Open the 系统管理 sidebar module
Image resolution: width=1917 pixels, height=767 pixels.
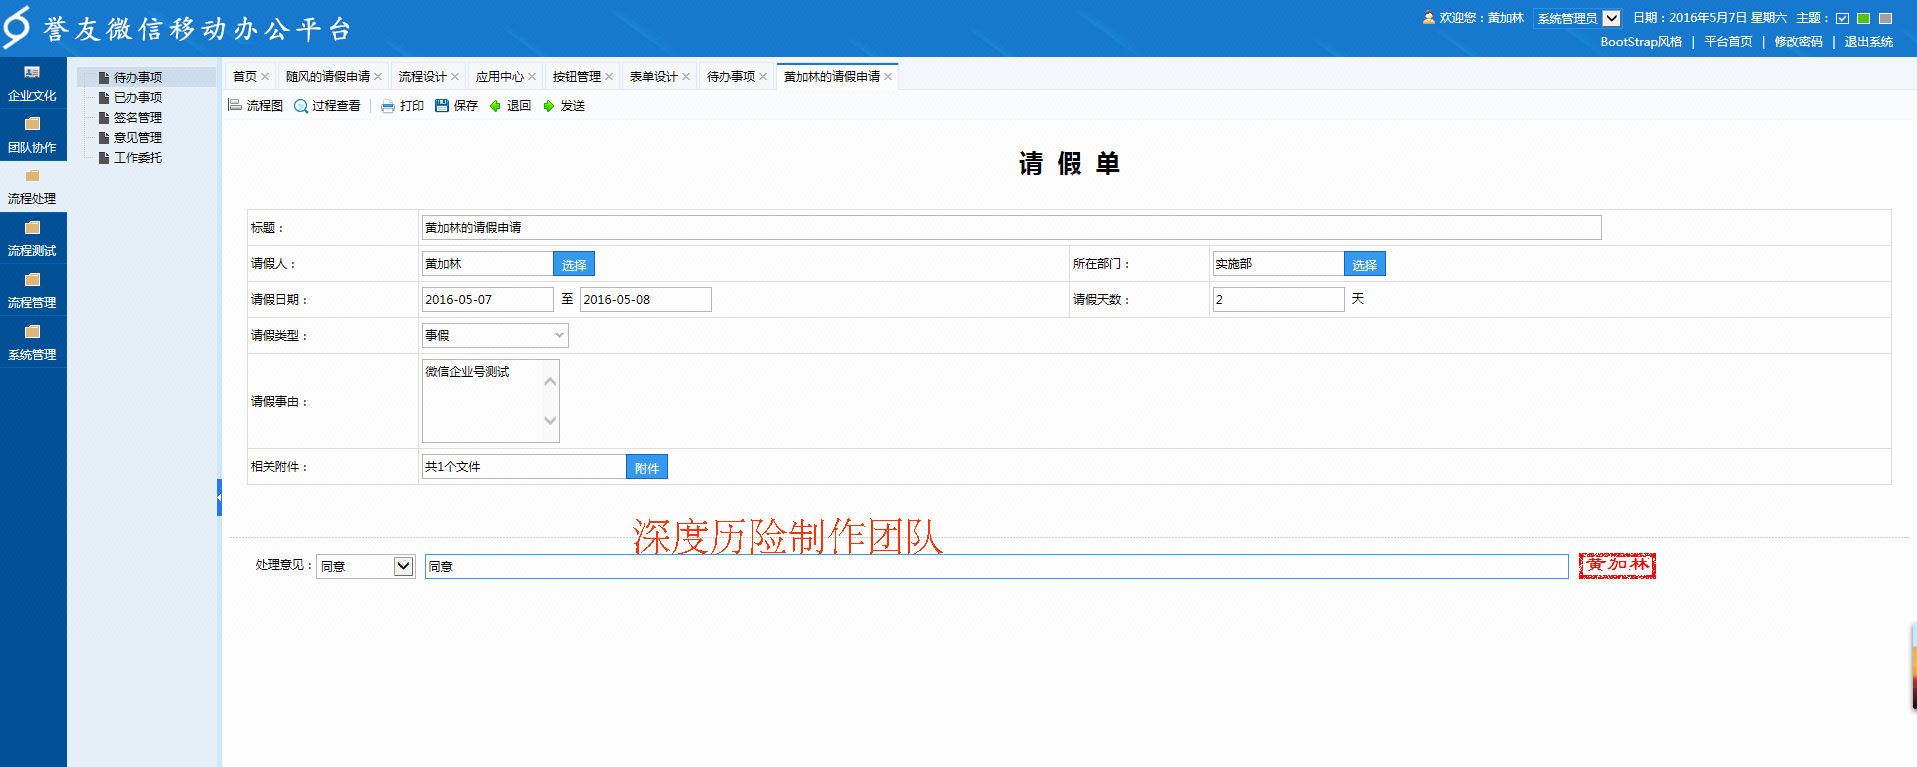point(32,343)
